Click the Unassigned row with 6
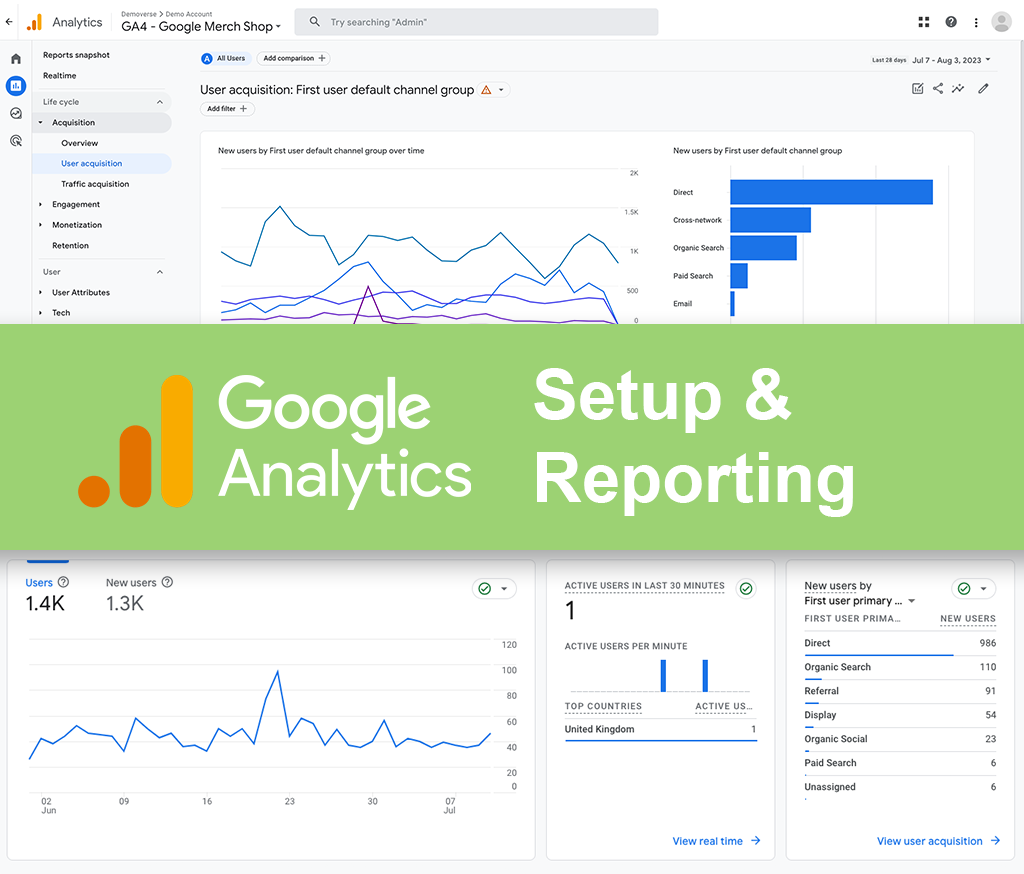 tap(900, 787)
